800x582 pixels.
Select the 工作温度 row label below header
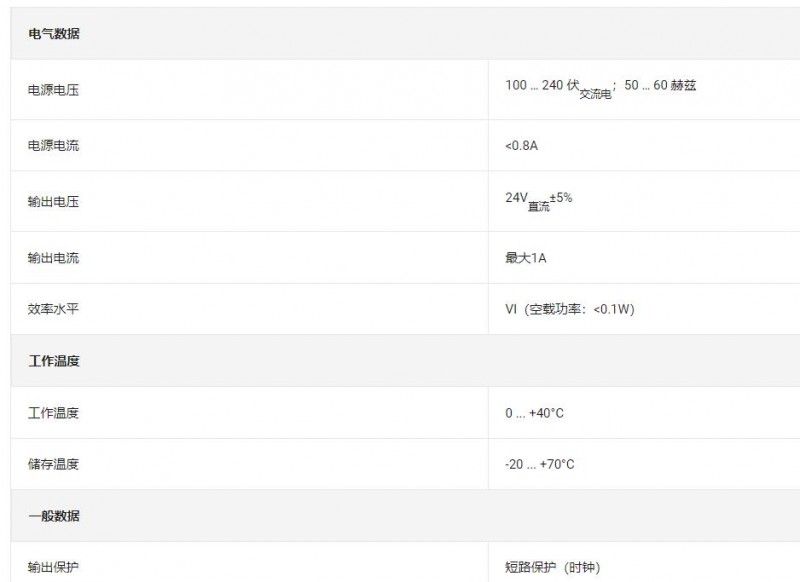click(54, 413)
